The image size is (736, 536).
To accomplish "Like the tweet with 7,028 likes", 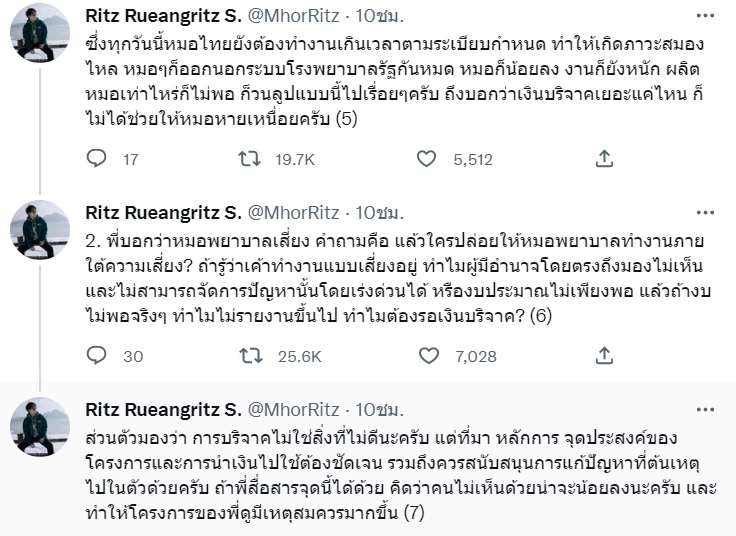I will click(x=427, y=355).
